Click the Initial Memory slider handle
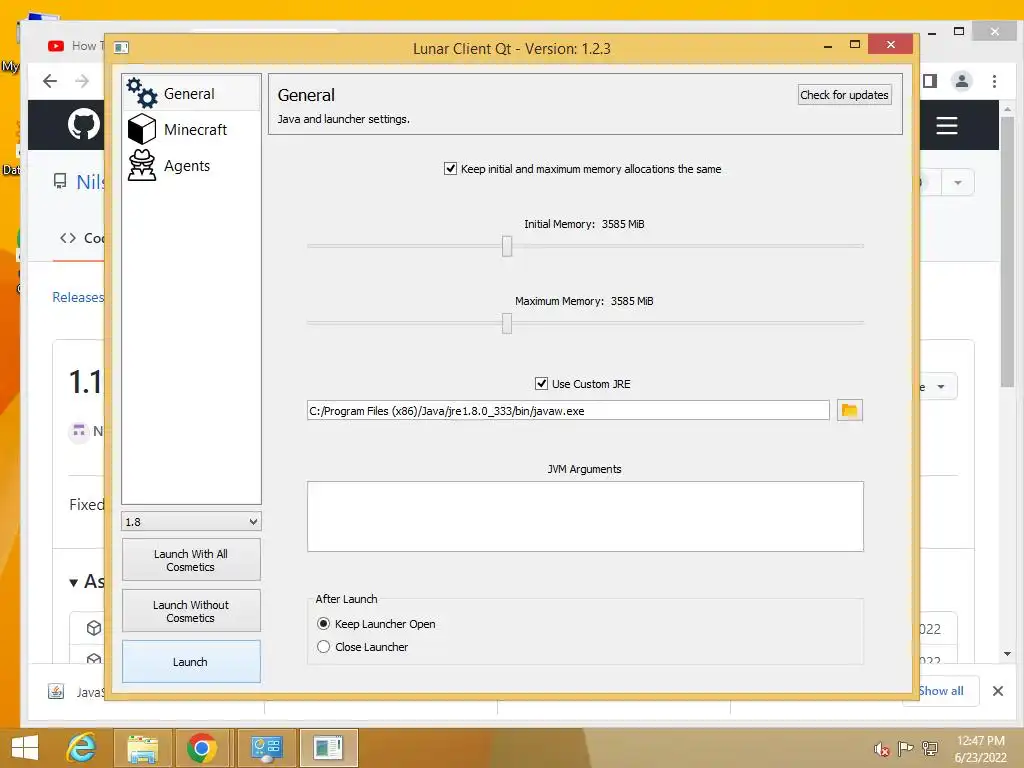Image resolution: width=1024 pixels, height=768 pixels. pos(507,246)
